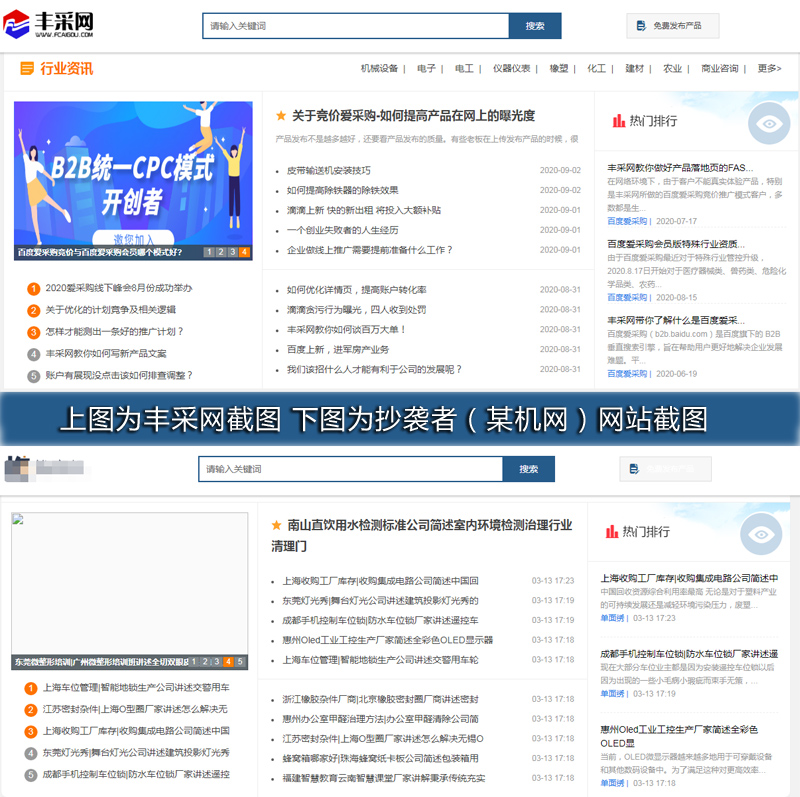Image resolution: width=800 pixels, height=797 pixels.
Task: Click the 搜索 button in top search bar
Action: tap(535, 26)
